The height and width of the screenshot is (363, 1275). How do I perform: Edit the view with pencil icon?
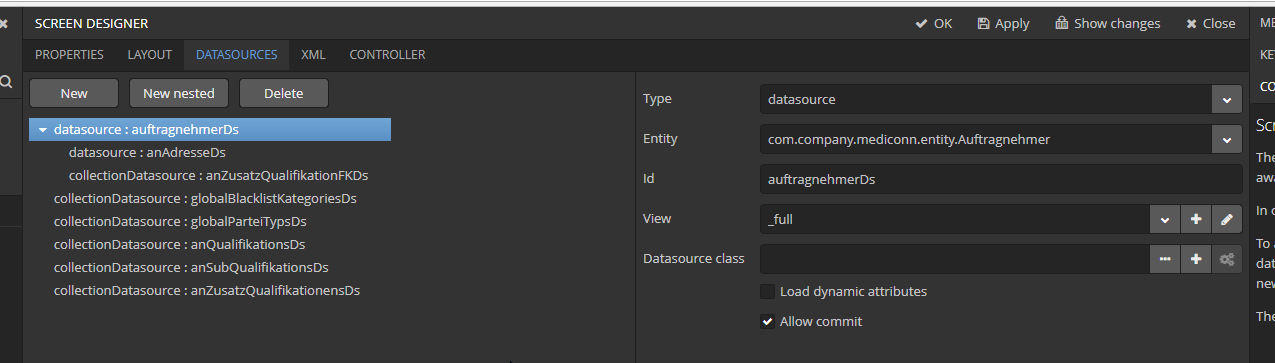click(x=1227, y=219)
